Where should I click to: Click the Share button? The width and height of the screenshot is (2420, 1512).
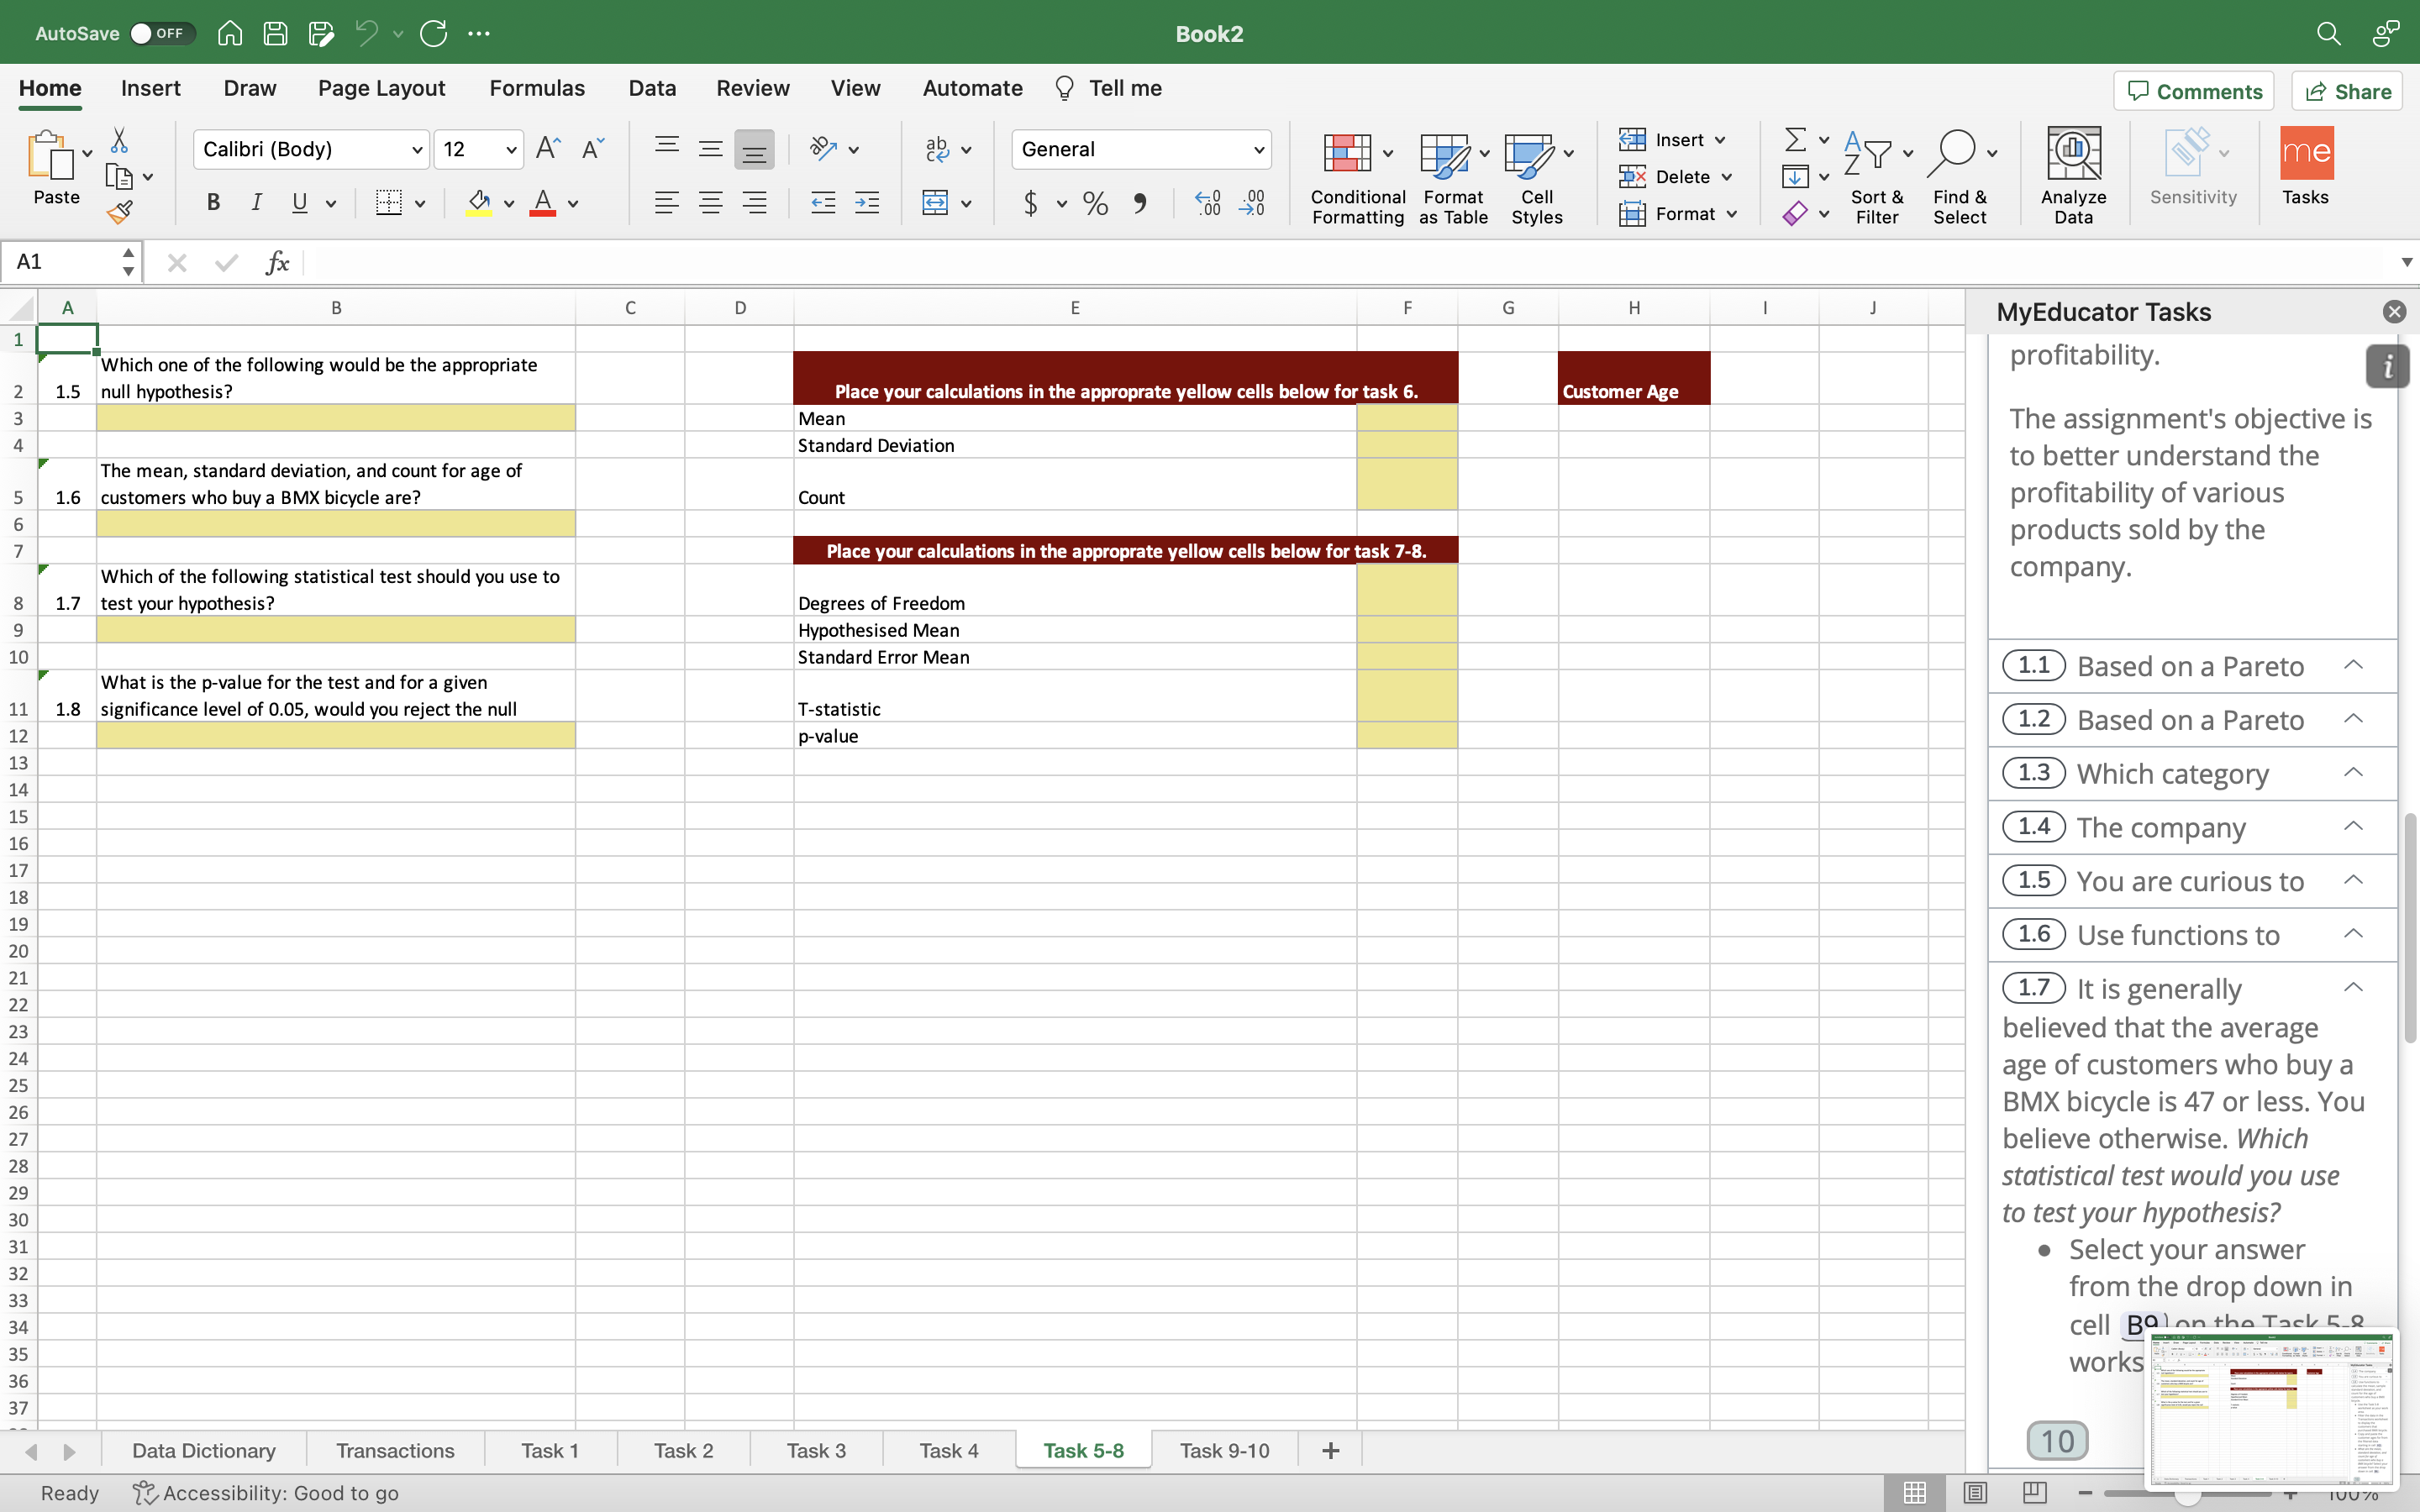click(2346, 91)
